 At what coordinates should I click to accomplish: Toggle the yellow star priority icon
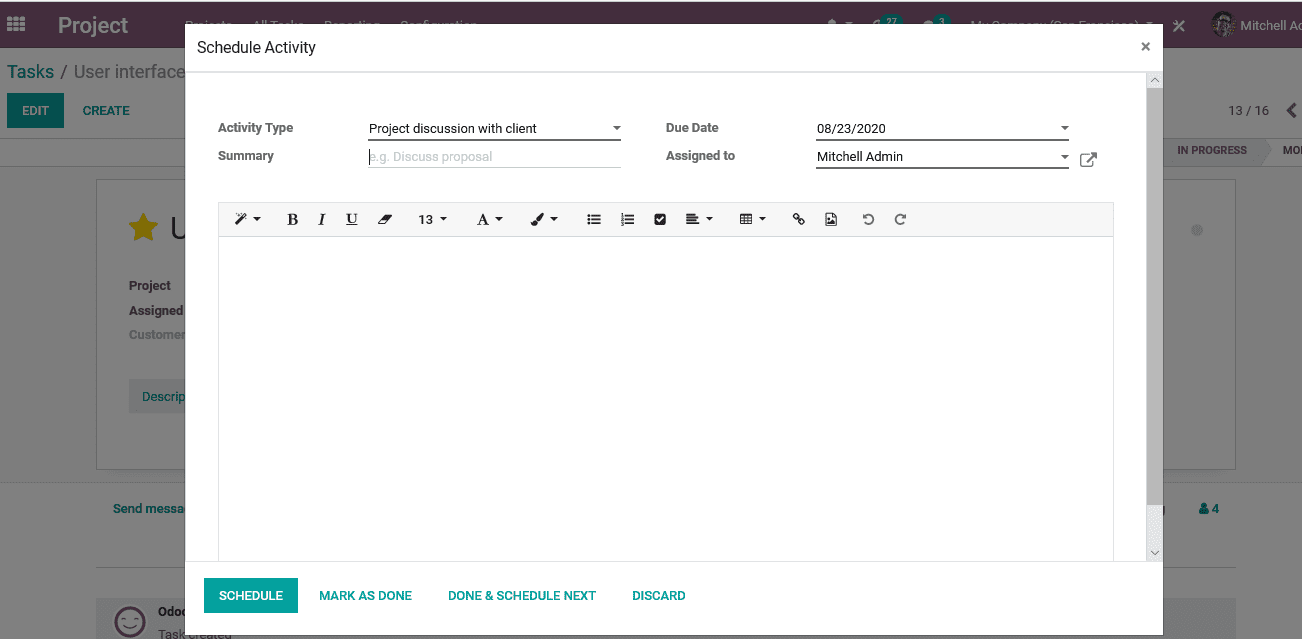[144, 228]
